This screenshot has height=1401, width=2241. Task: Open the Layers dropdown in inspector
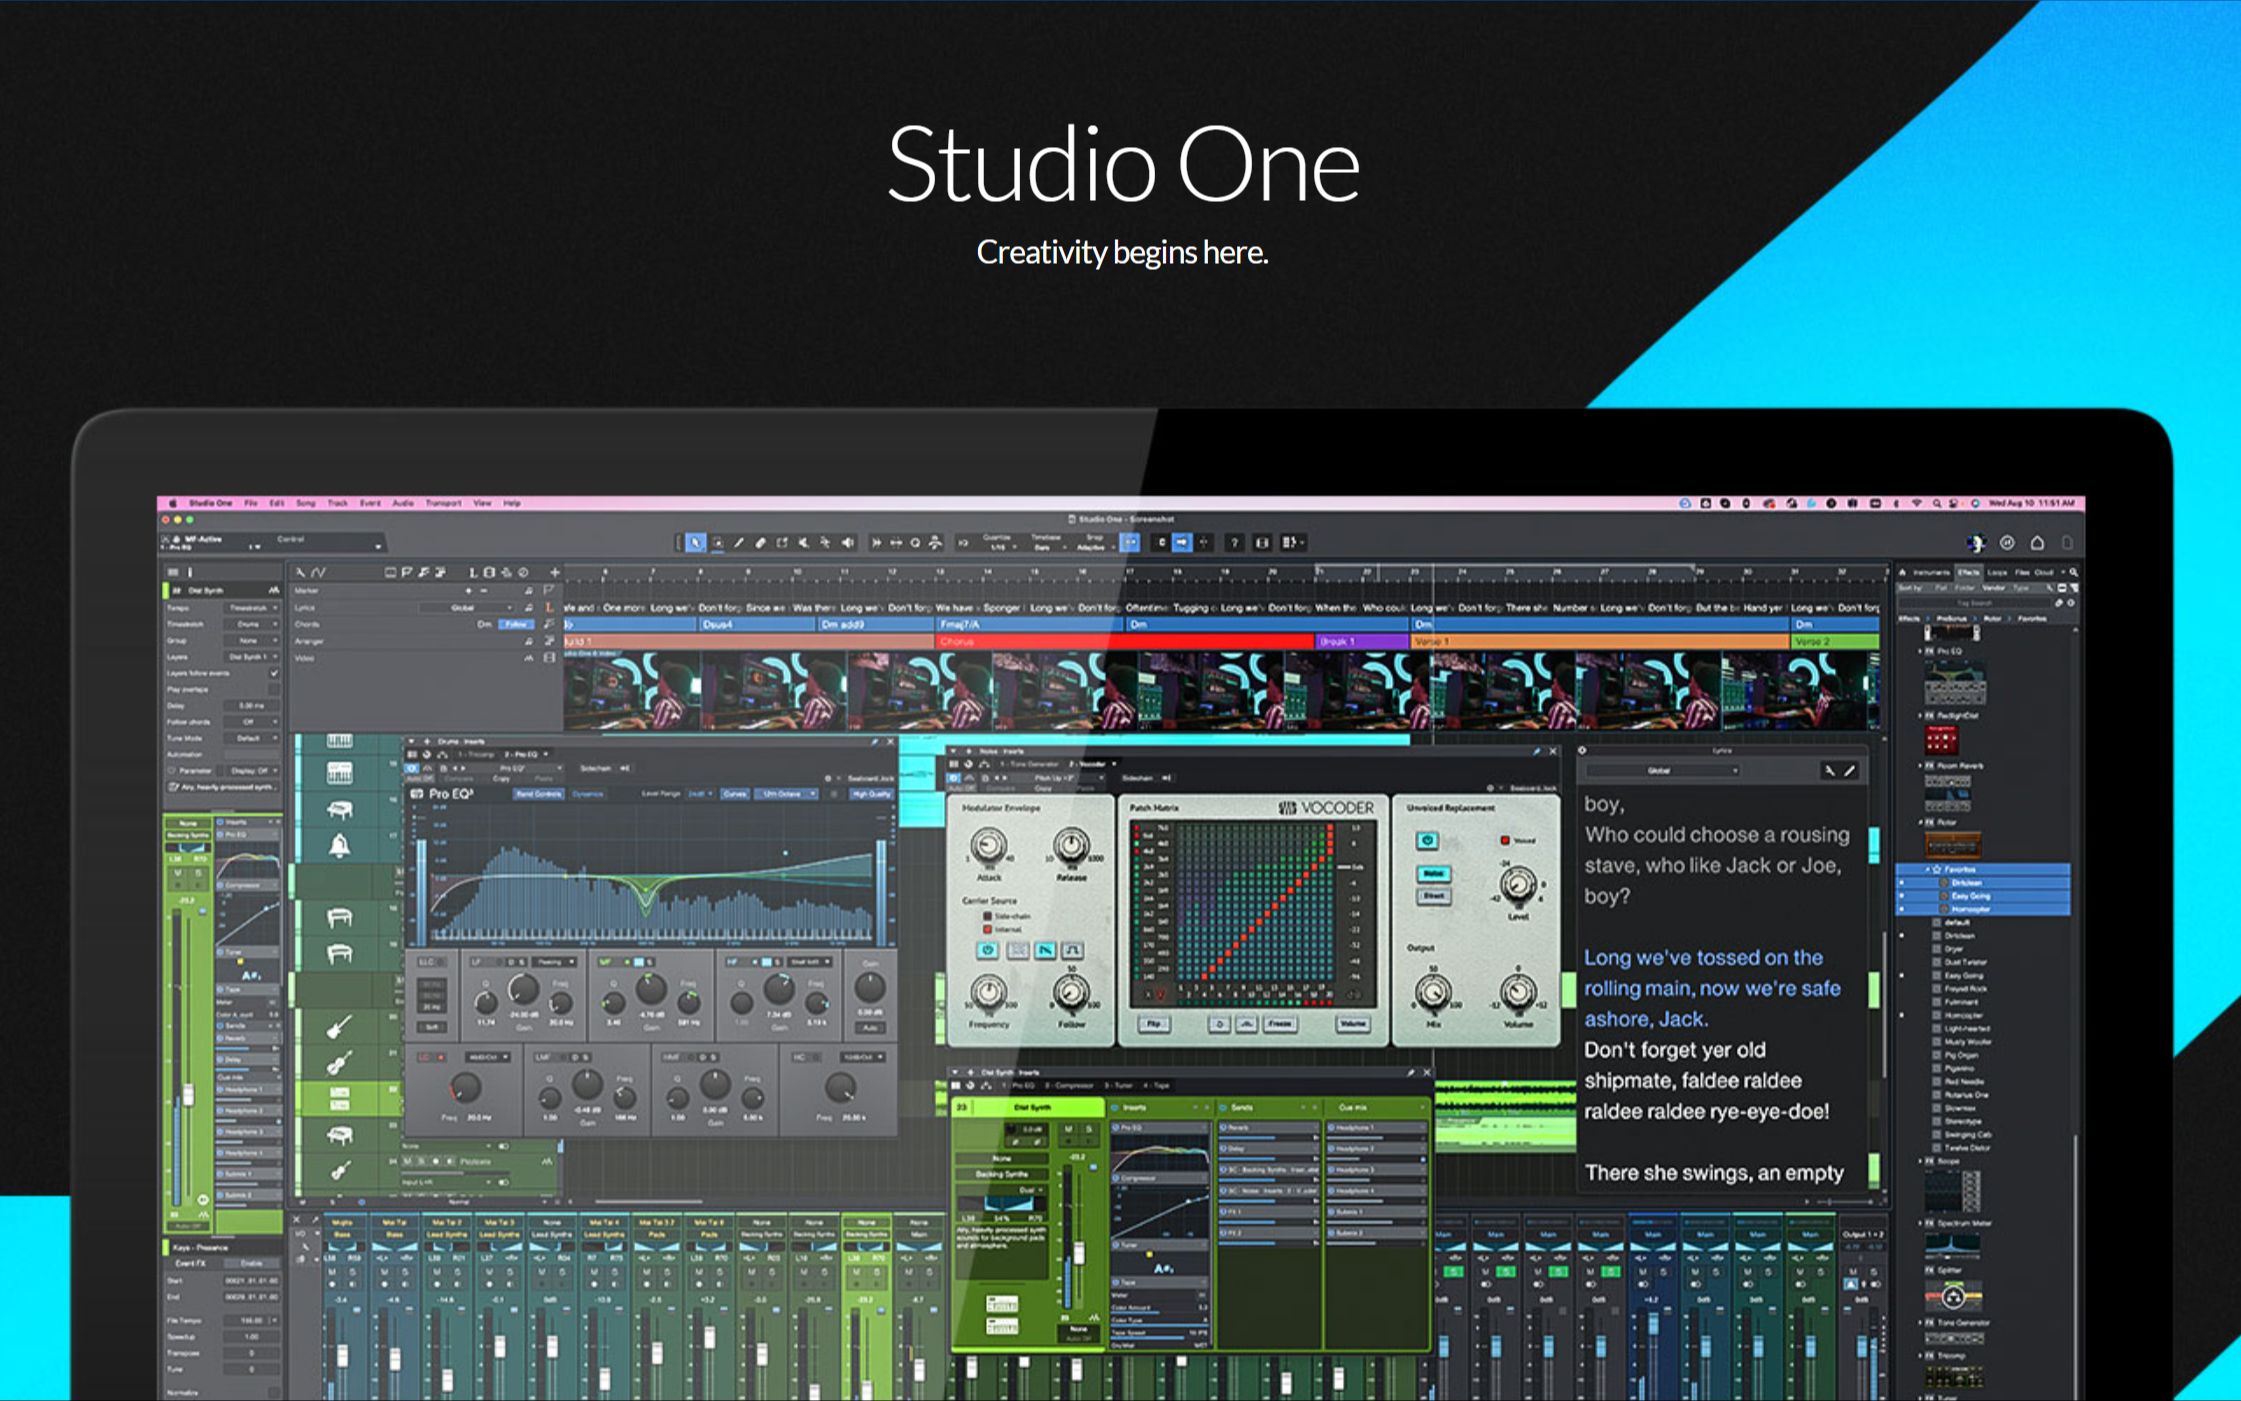pos(251,657)
